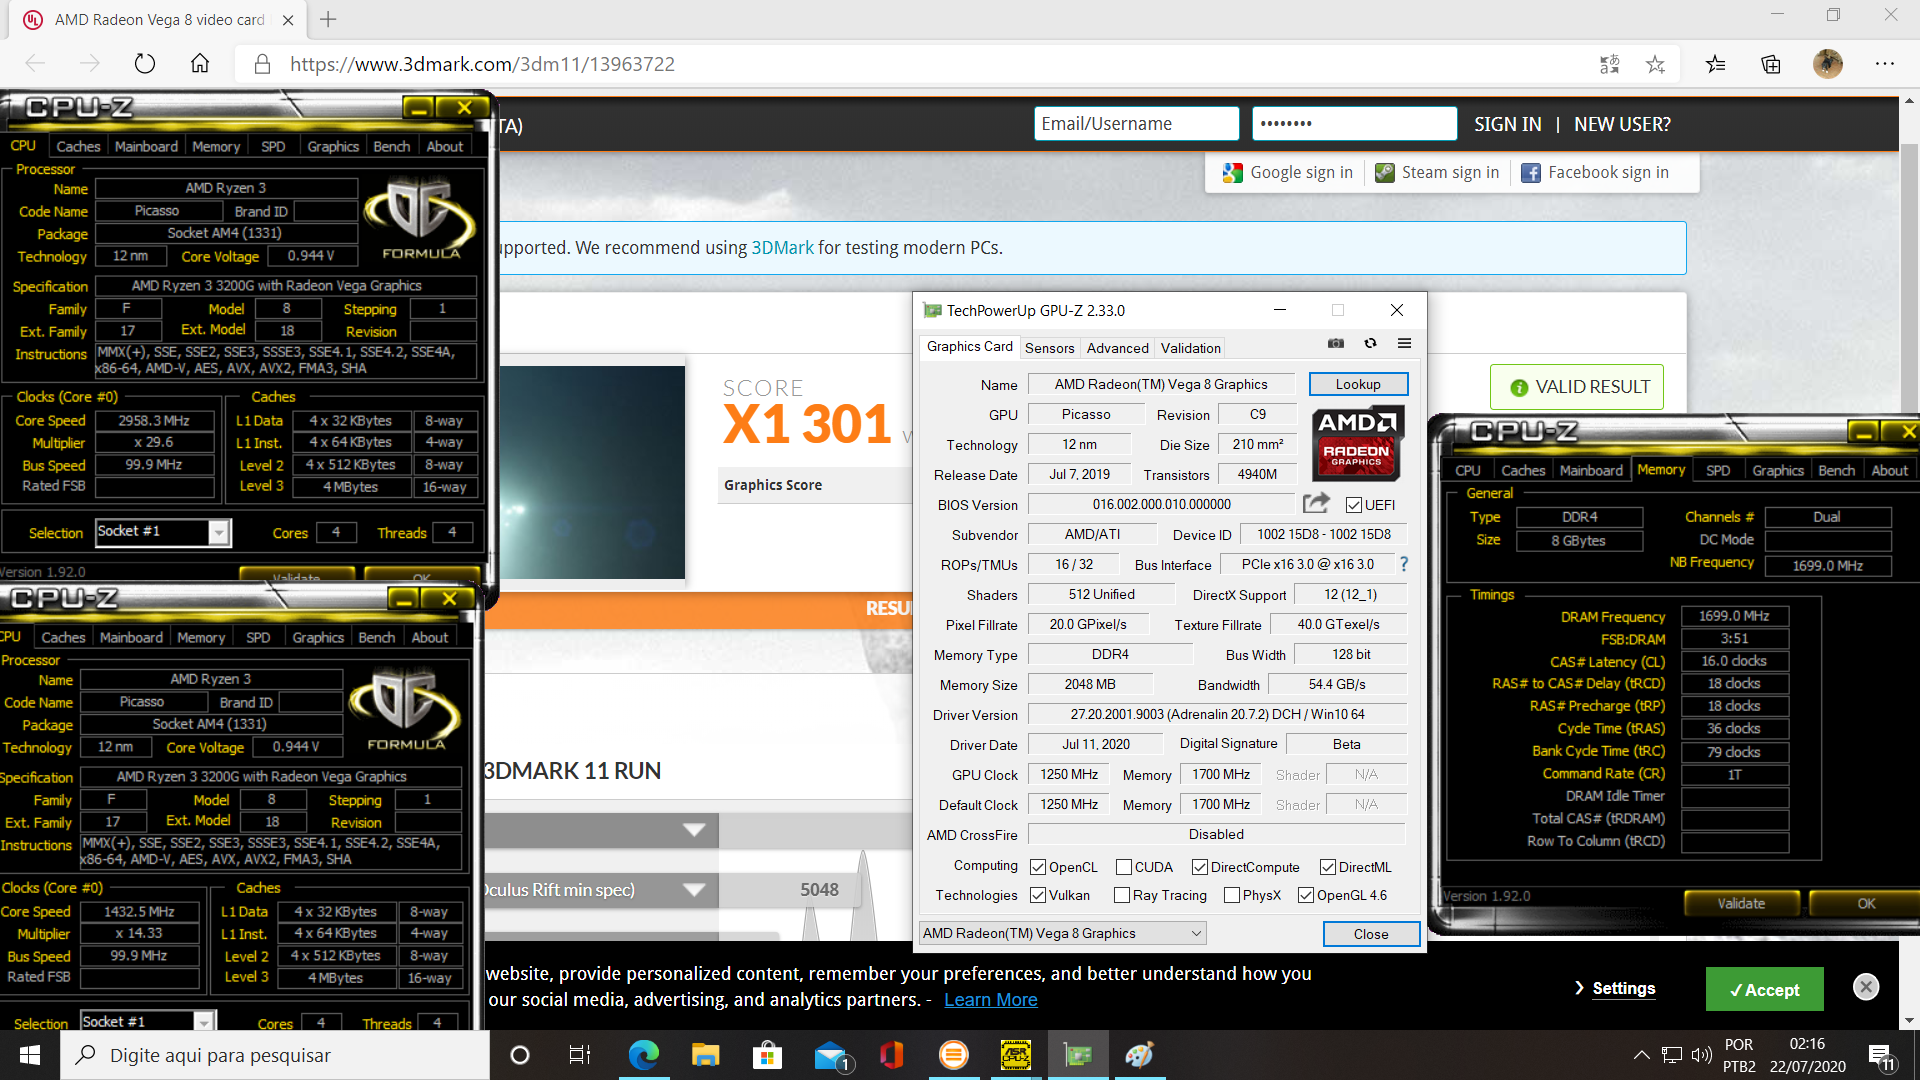Go to the browser home page

tap(200, 64)
